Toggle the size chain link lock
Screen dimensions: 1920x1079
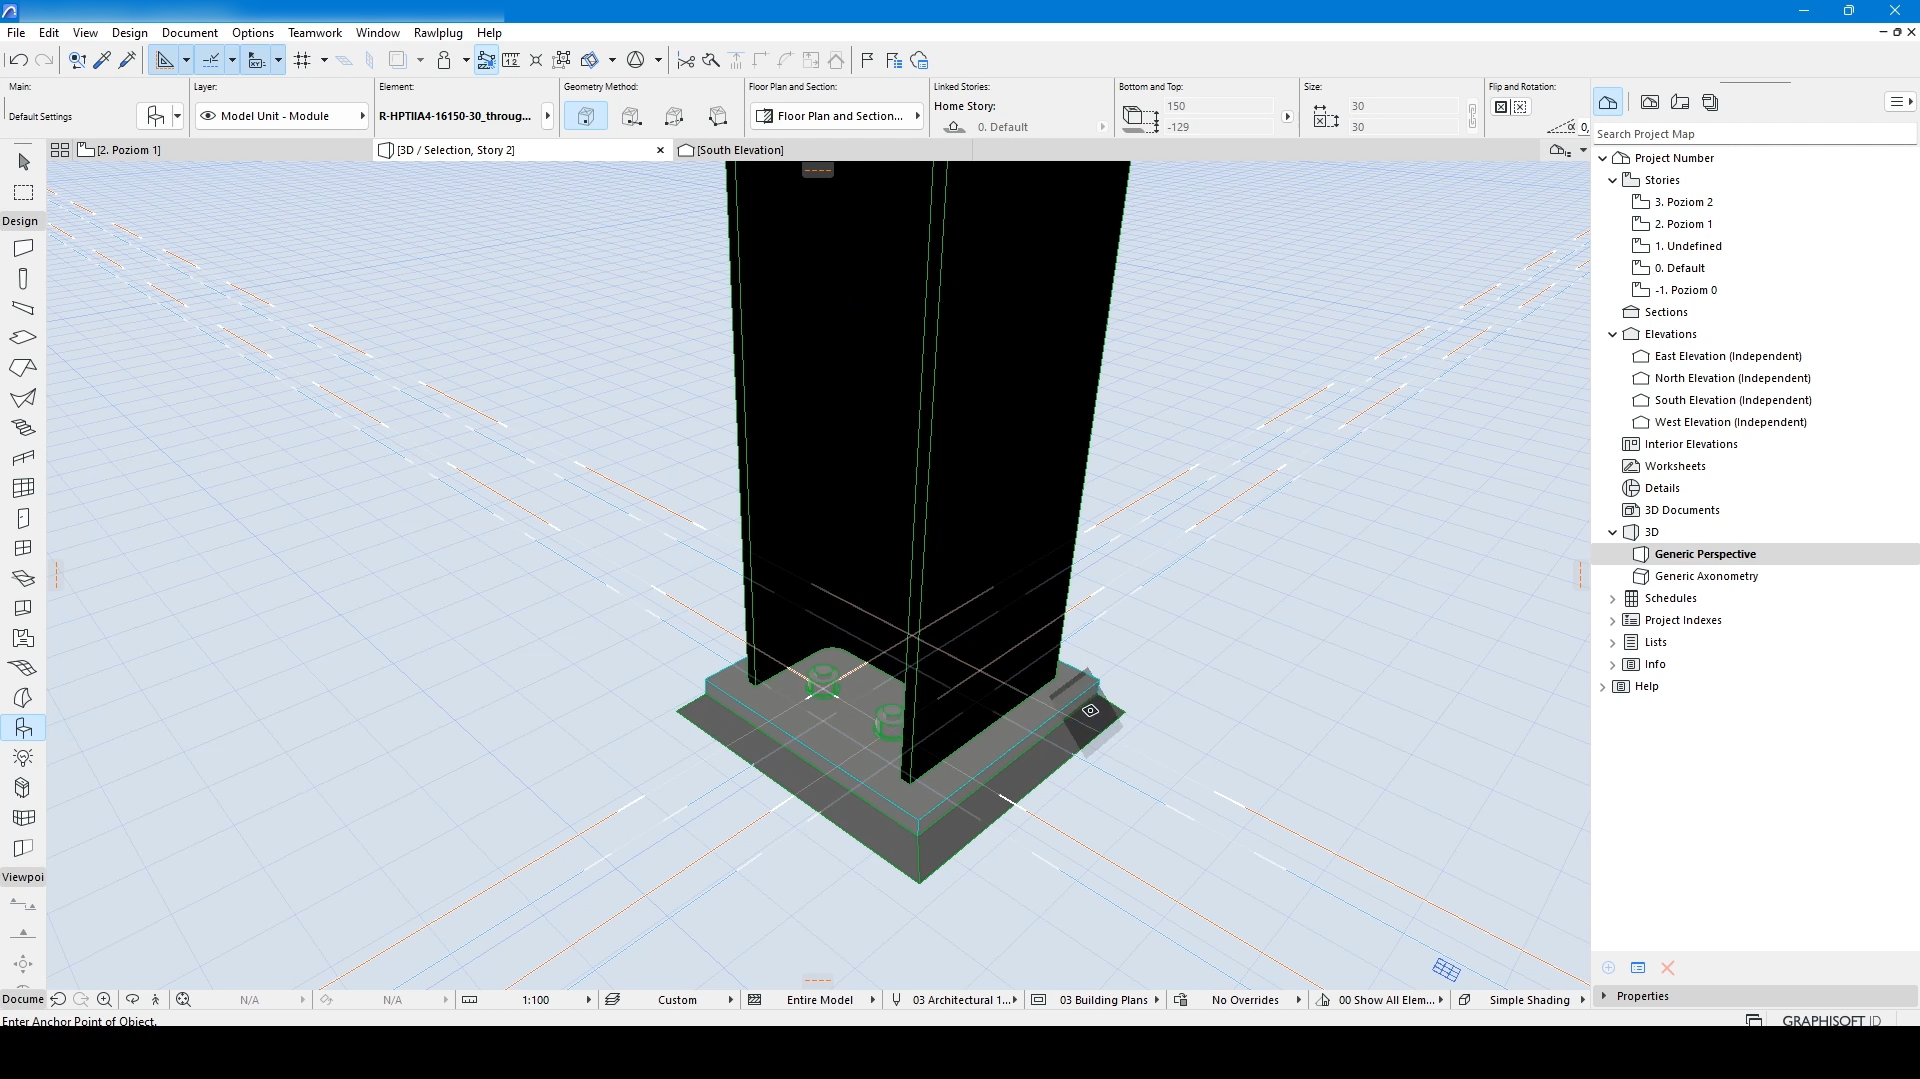(1472, 116)
